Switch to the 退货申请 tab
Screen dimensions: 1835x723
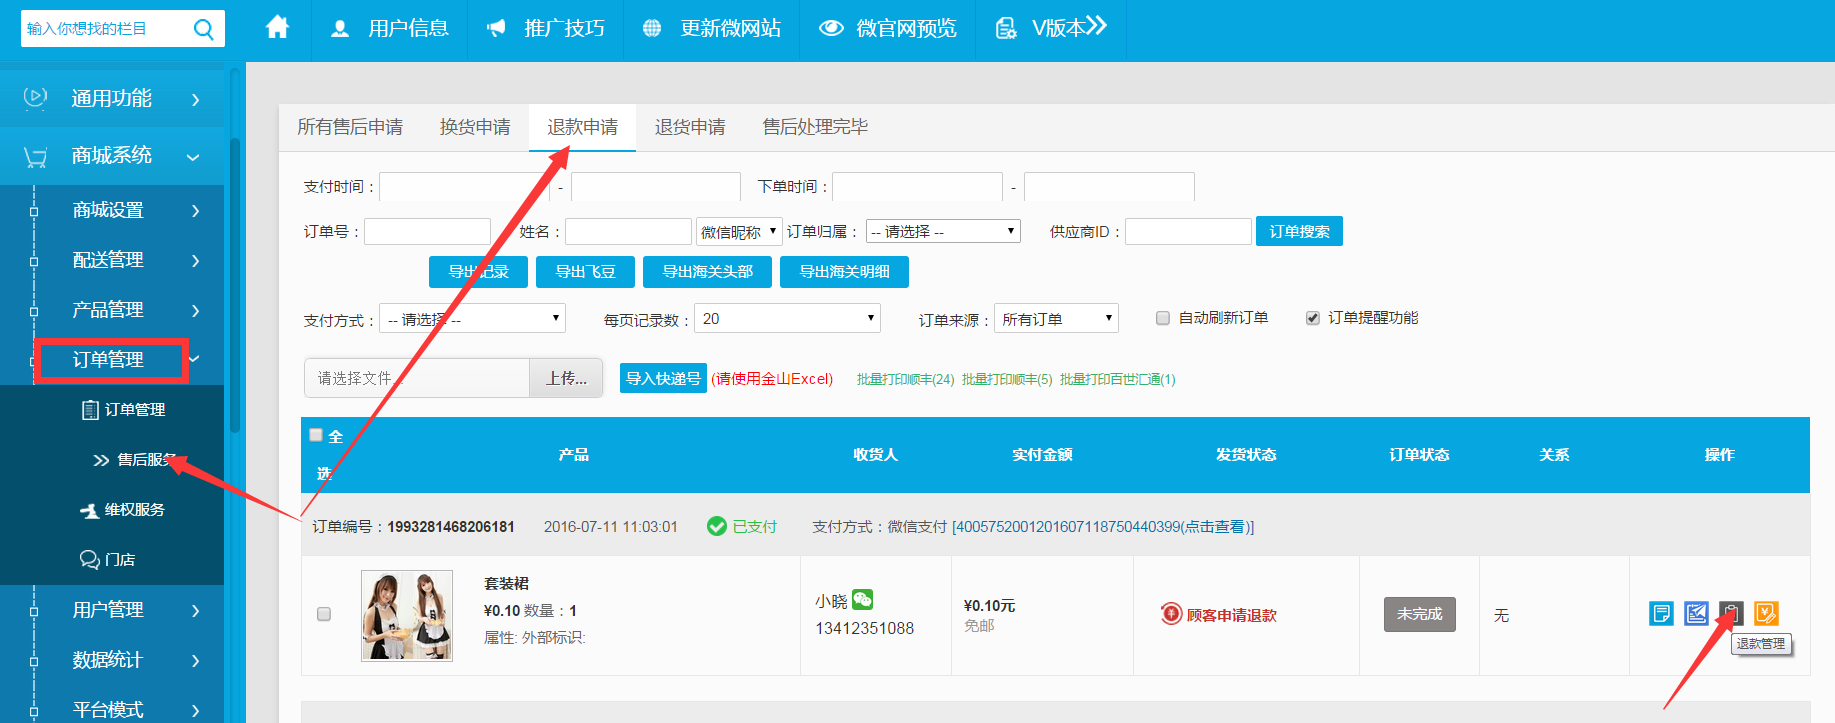click(x=690, y=127)
